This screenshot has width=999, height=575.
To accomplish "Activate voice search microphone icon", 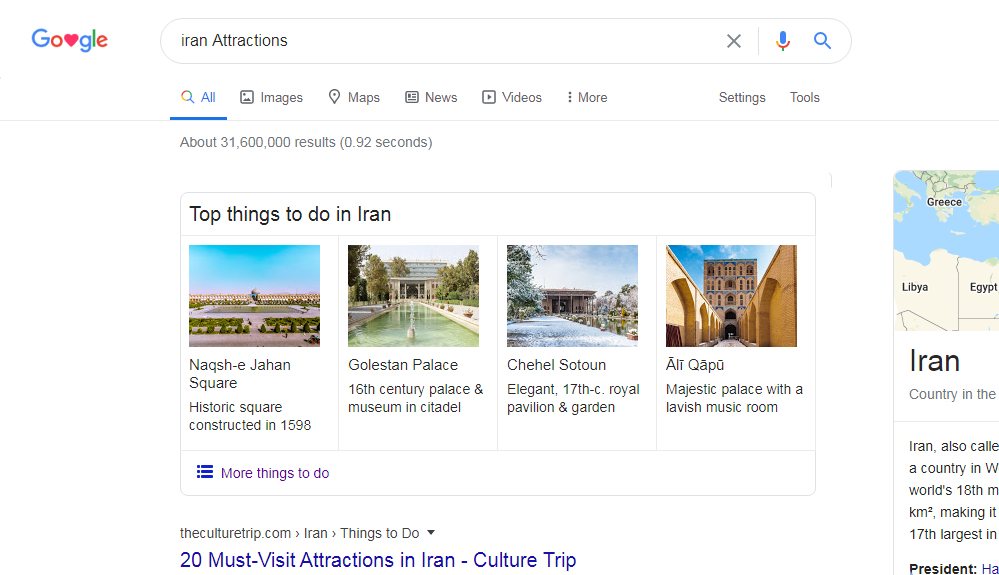I will point(782,41).
